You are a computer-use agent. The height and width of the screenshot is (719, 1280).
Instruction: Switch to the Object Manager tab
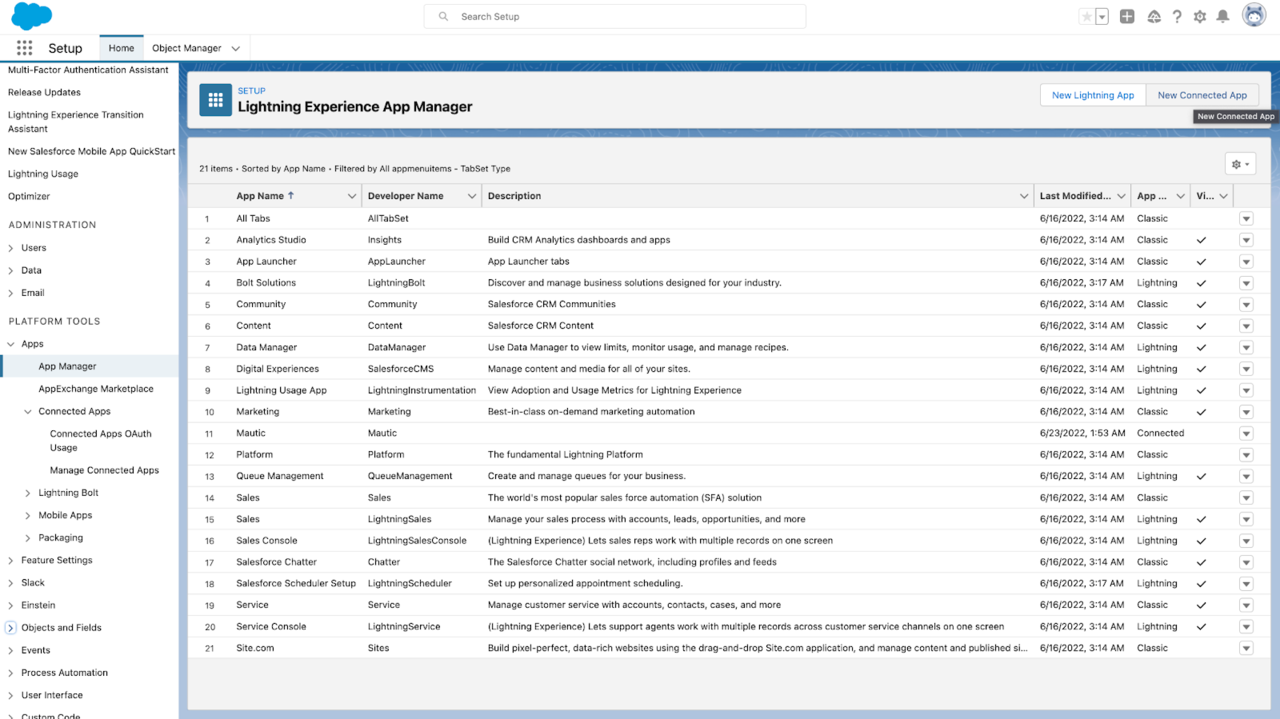pyautogui.click(x=189, y=47)
